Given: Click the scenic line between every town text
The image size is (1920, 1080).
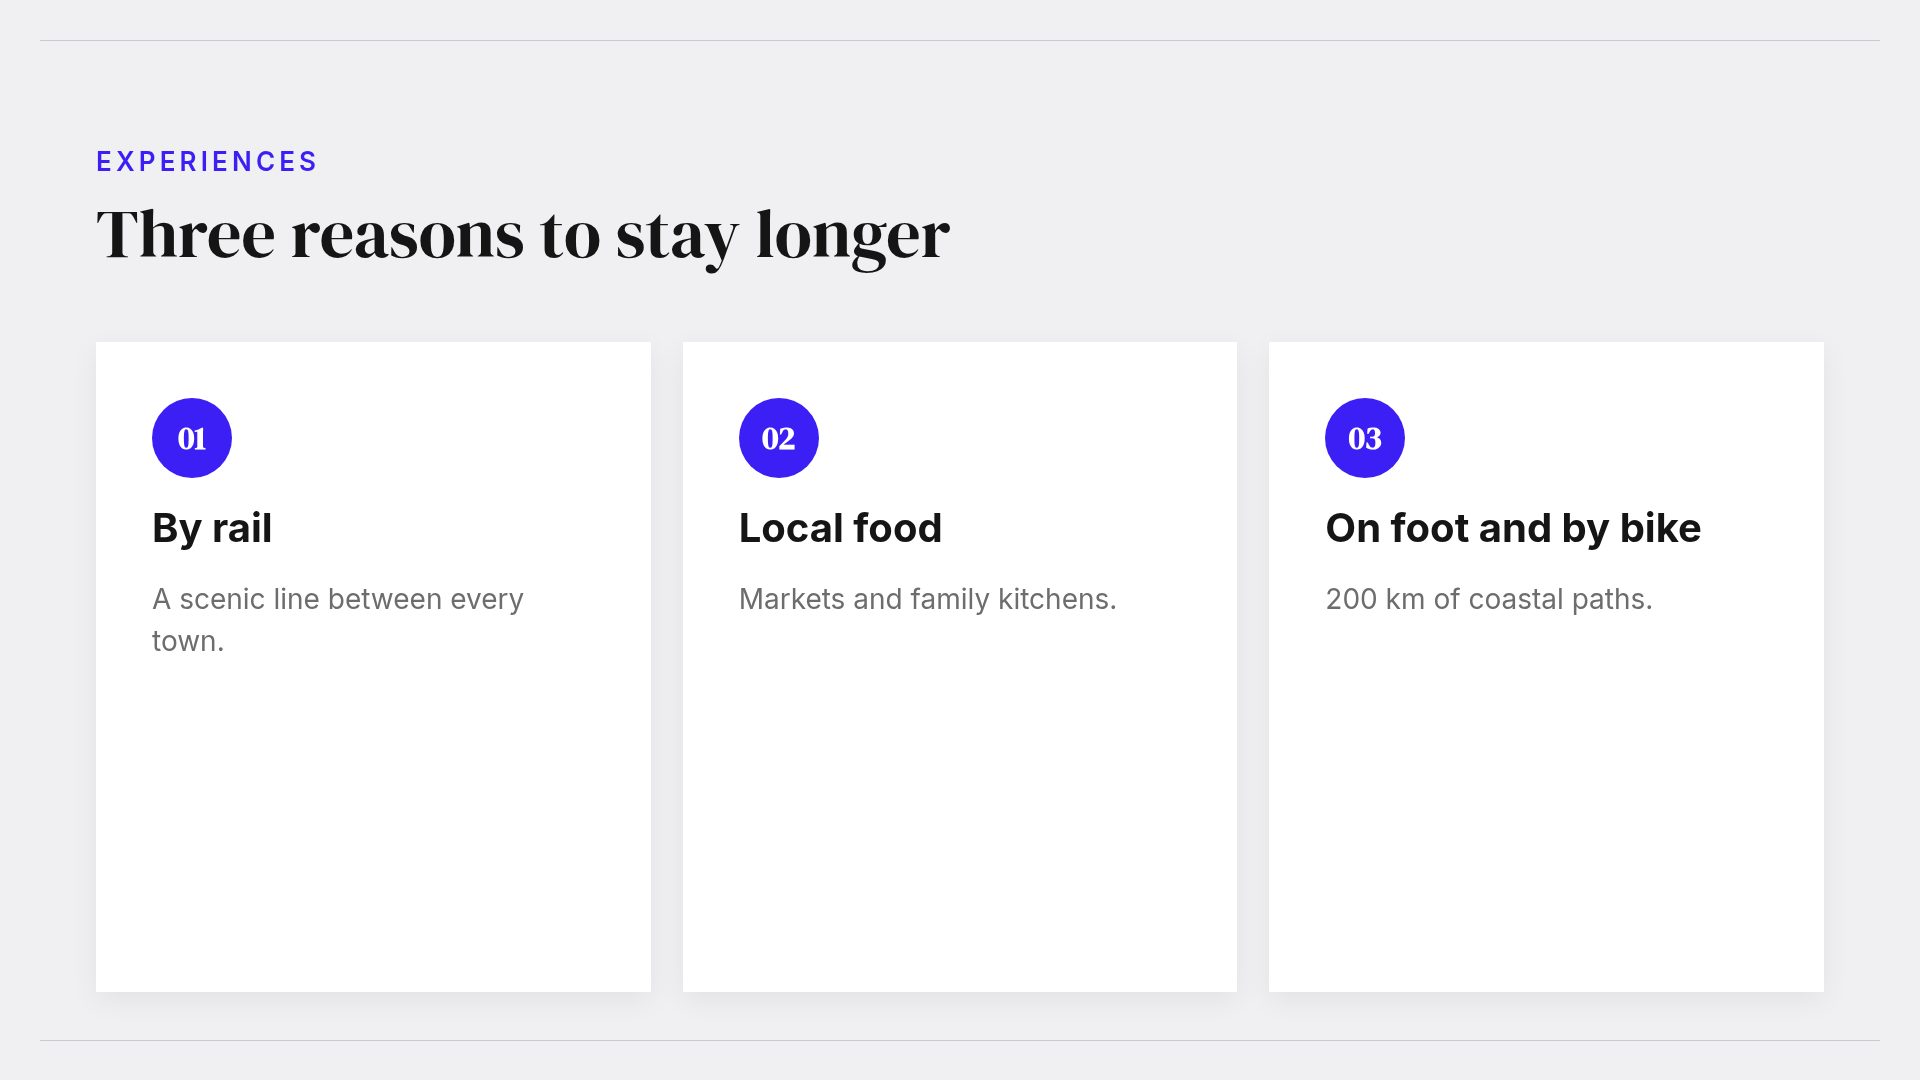Looking at the screenshot, I should [338, 620].
